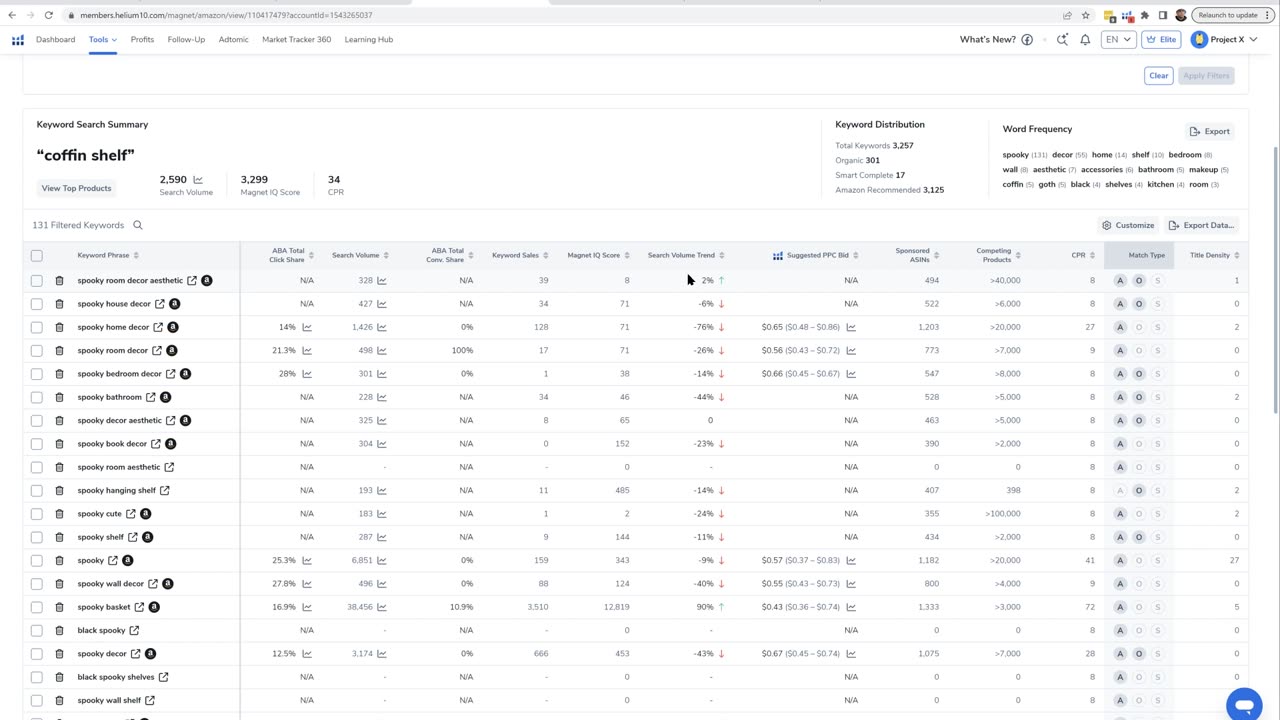Reload the browser page
Image resolution: width=1280 pixels, height=720 pixels.
coord(48,15)
